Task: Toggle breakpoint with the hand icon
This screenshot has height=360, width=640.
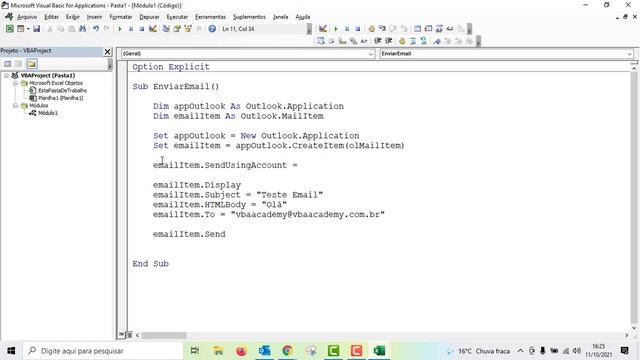Action: pyautogui.click(x=371, y=29)
